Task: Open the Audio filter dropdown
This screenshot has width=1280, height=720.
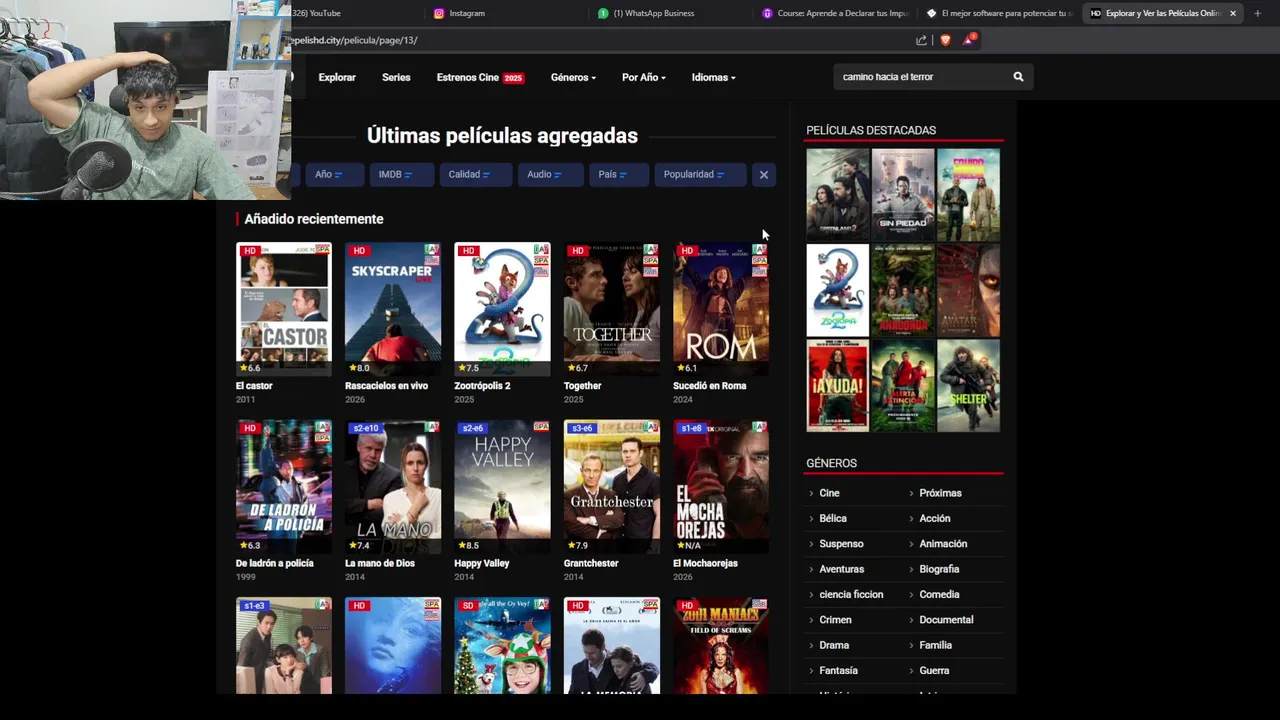Action: click(550, 175)
